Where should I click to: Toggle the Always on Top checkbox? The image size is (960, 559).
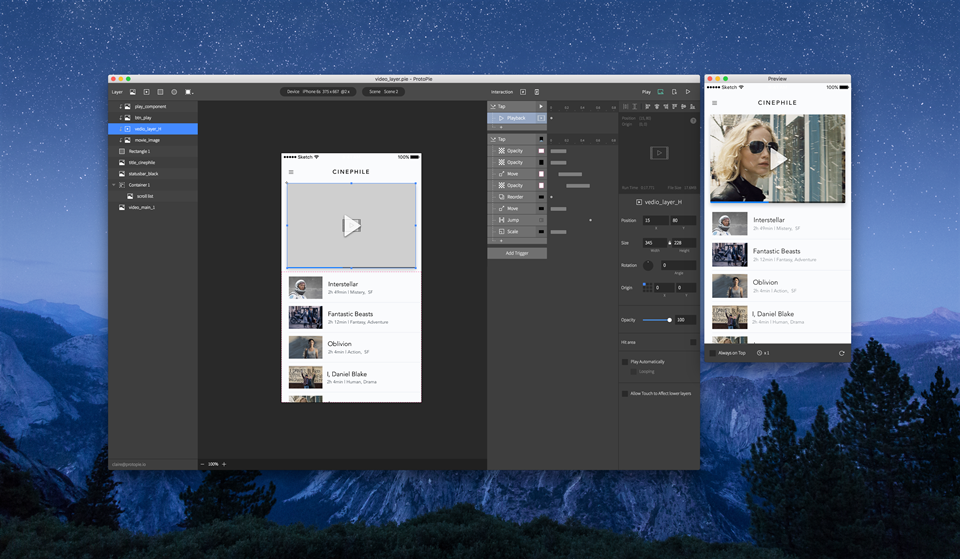[x=713, y=353]
